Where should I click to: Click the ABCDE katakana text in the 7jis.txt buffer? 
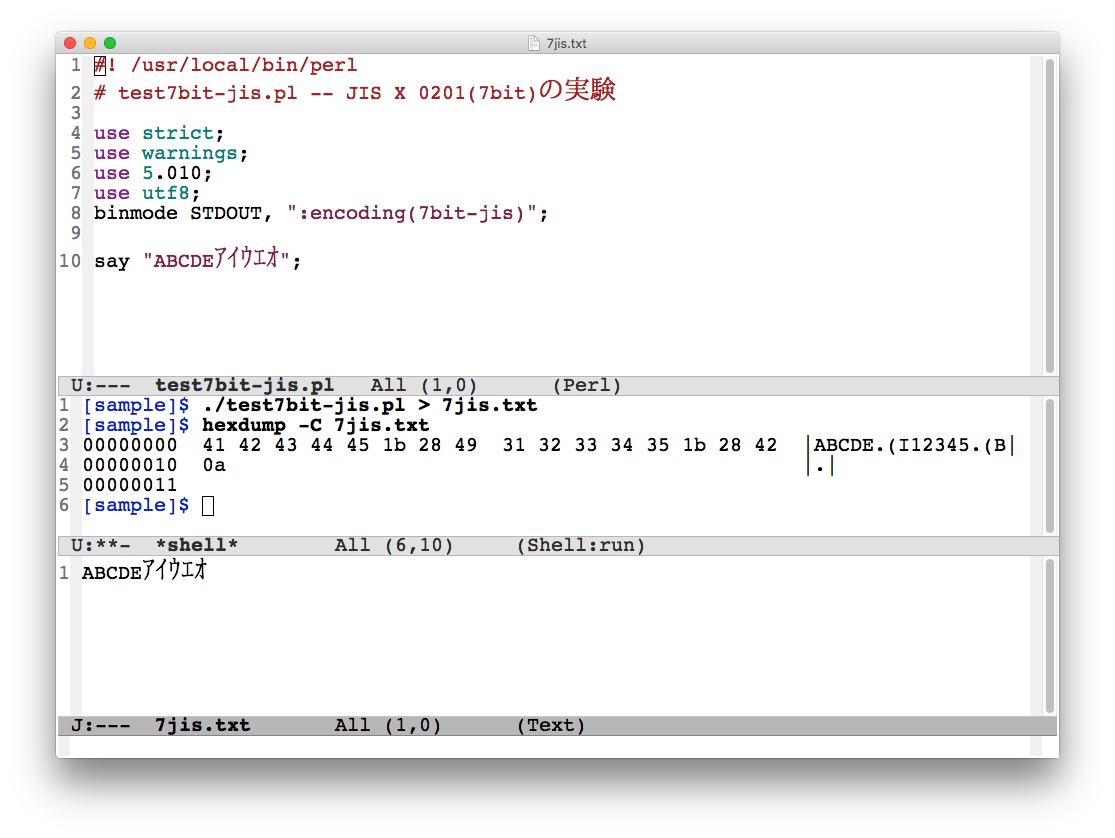[144, 571]
